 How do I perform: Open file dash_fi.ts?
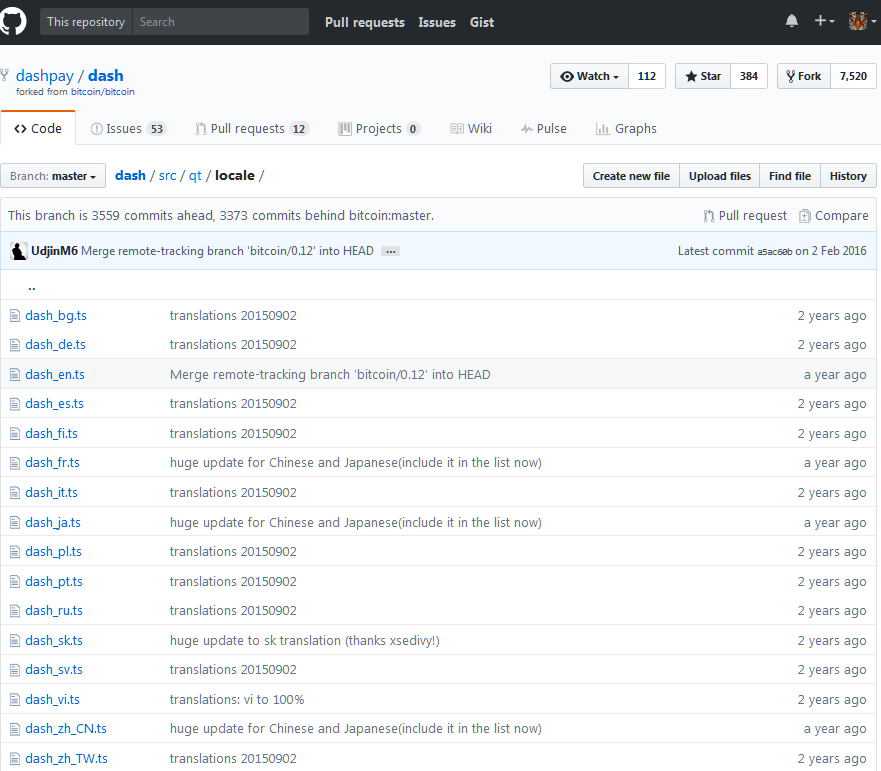pyautogui.click(x=52, y=433)
